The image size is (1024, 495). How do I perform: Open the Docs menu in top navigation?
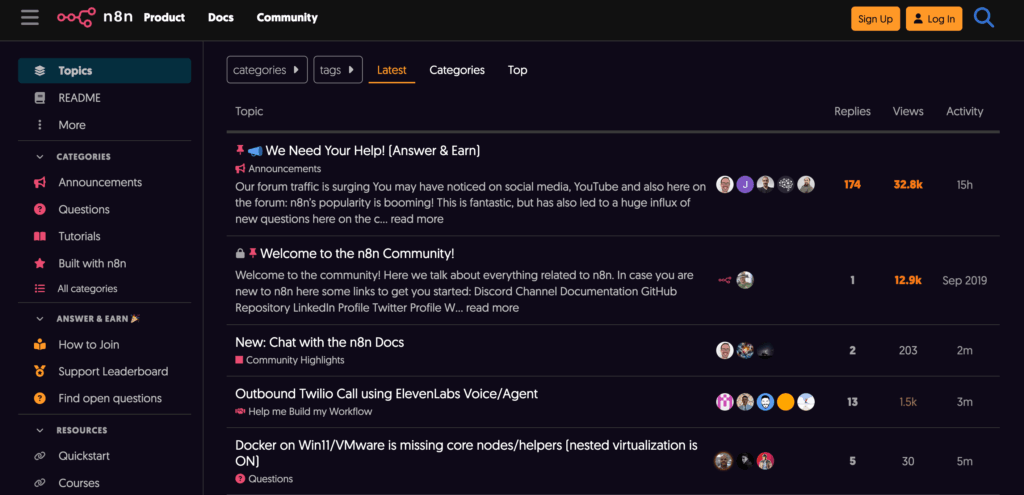(220, 18)
